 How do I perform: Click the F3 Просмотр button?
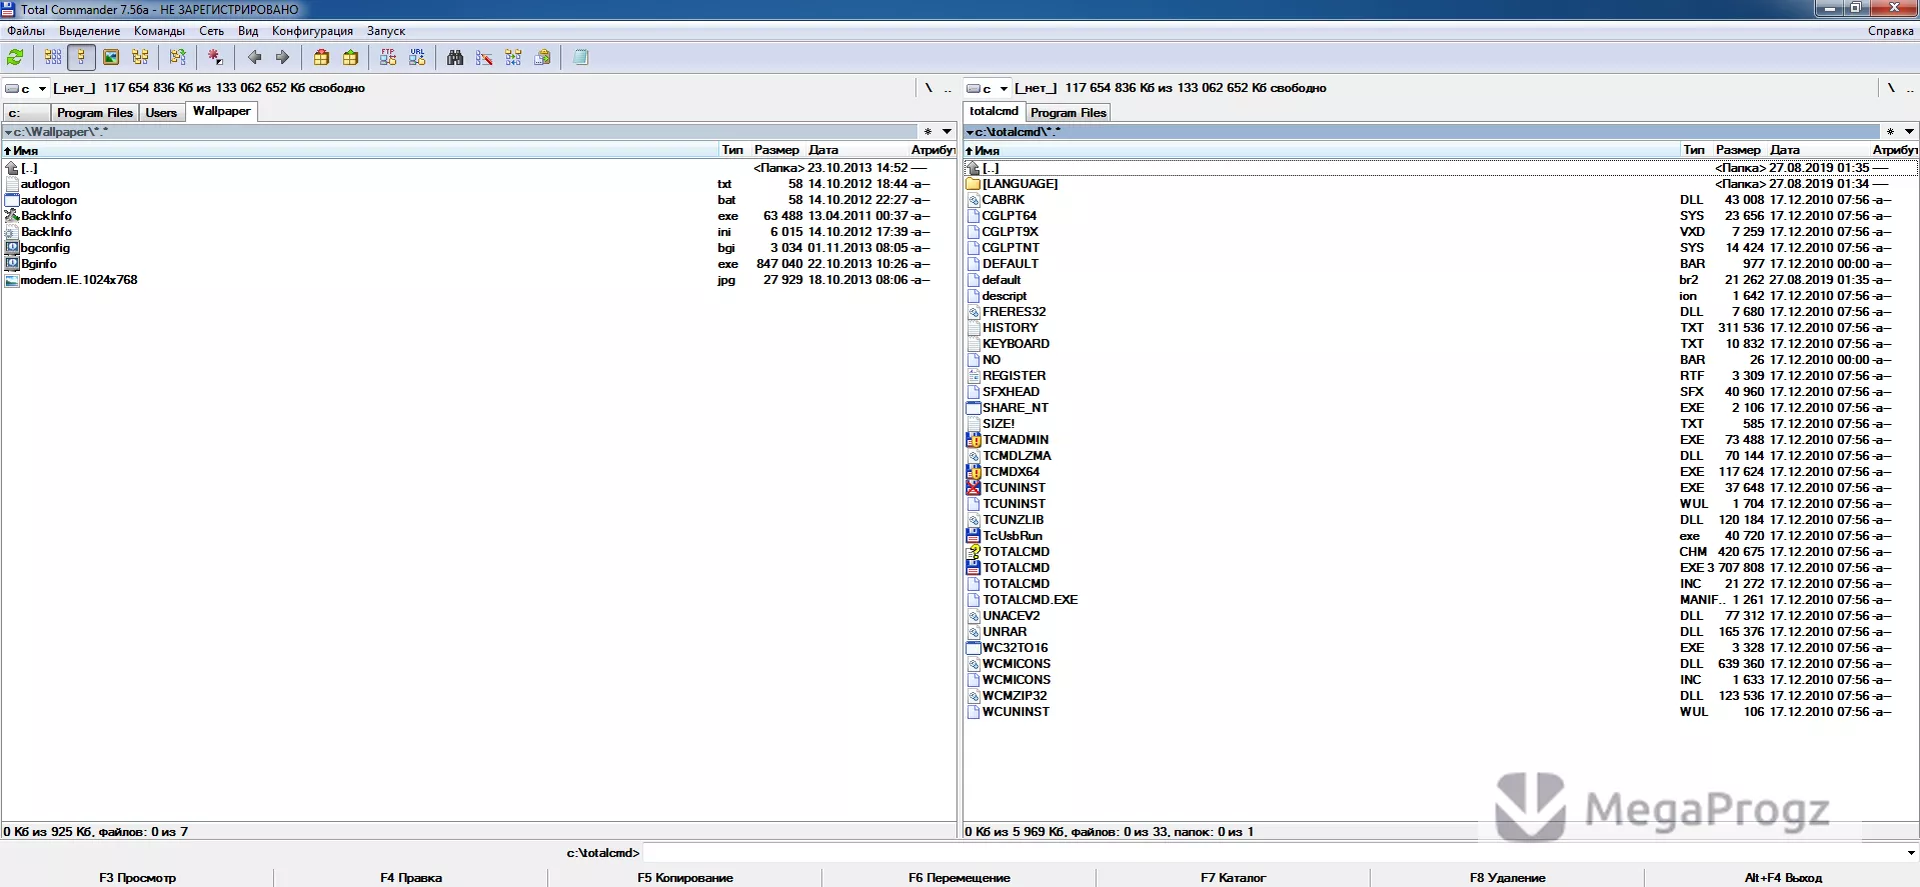coord(137,878)
